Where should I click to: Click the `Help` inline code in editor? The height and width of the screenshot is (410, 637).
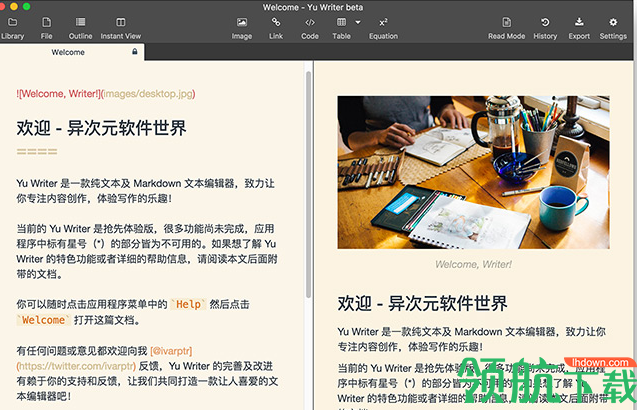coord(188,304)
